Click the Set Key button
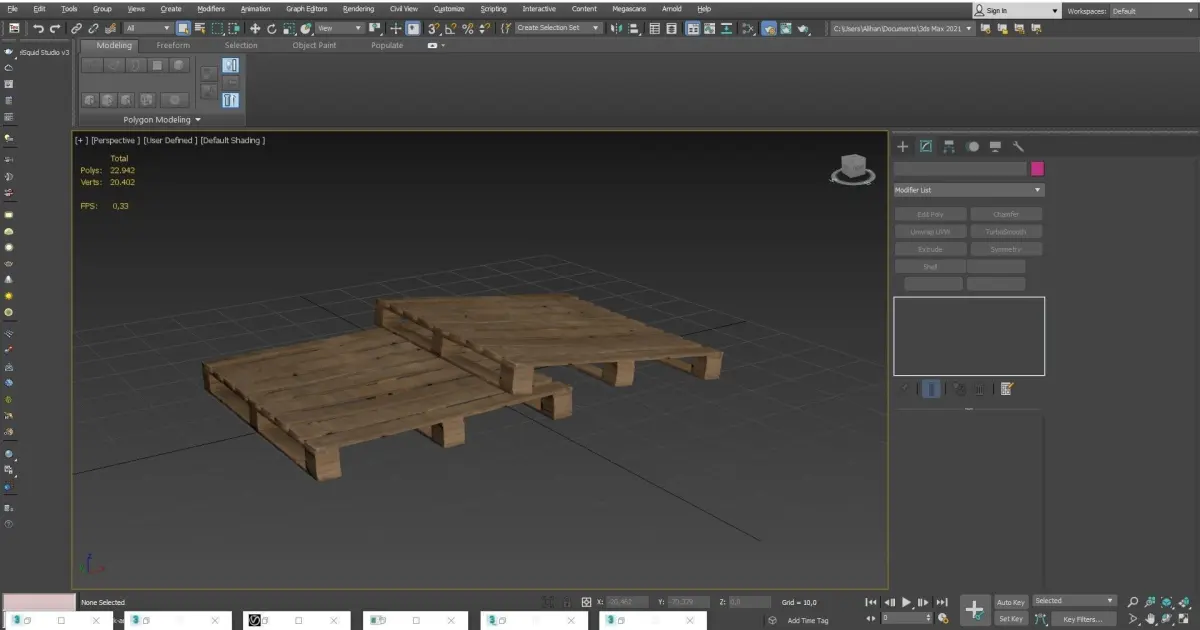The width and height of the screenshot is (1200, 630). click(x=1010, y=619)
